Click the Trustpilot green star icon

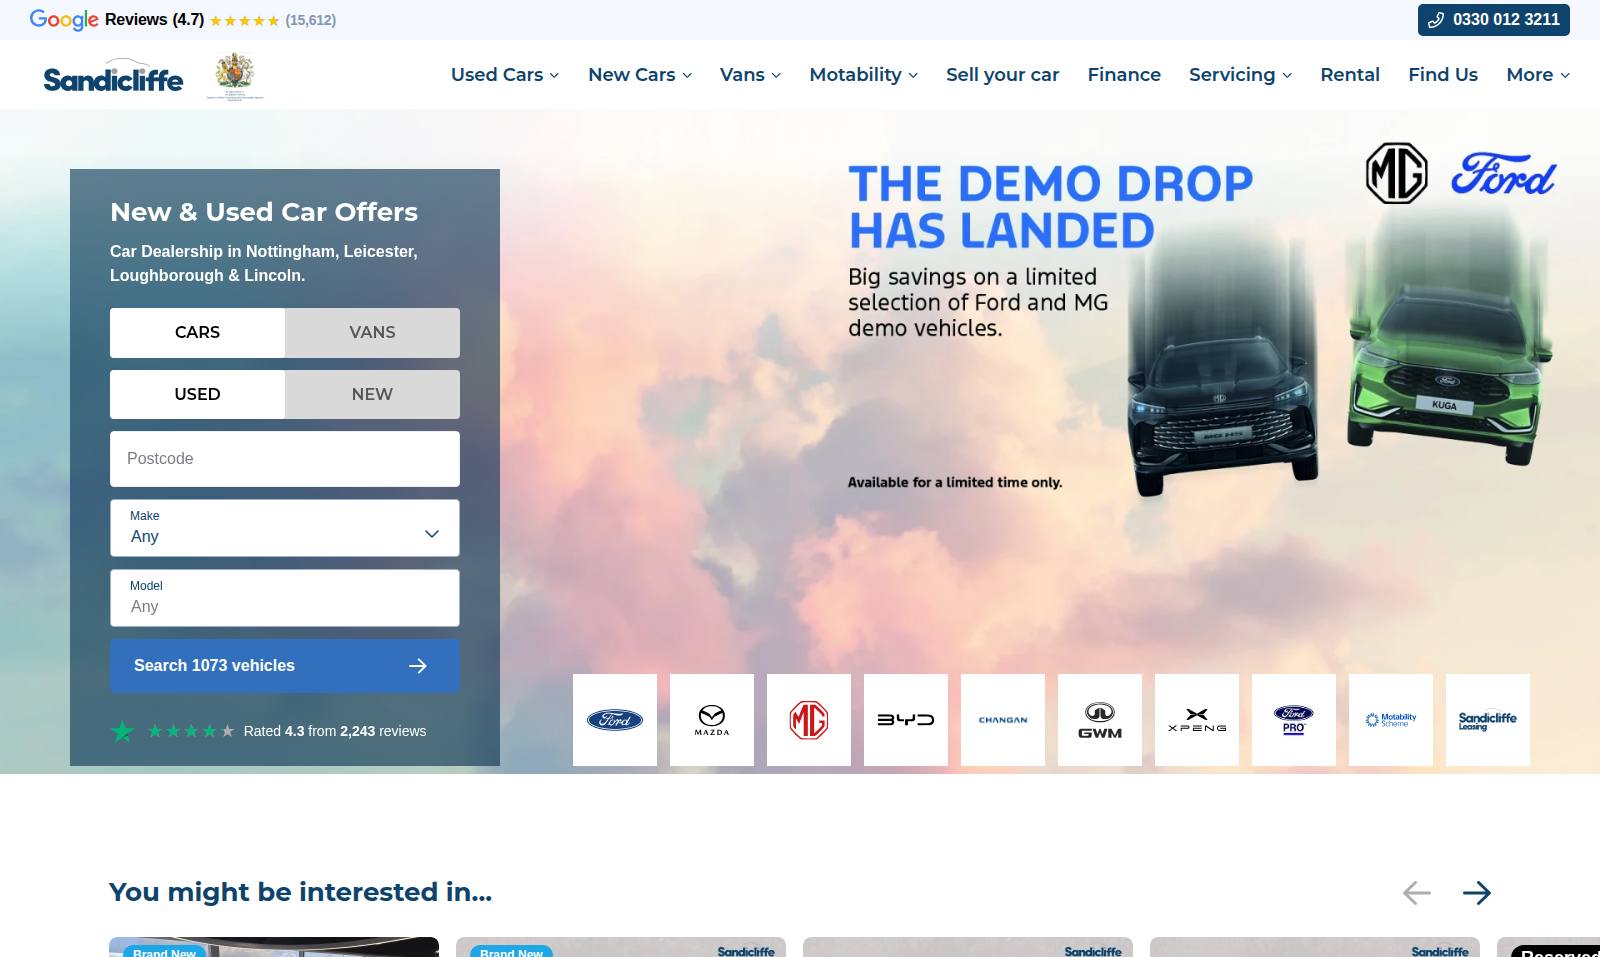click(122, 731)
